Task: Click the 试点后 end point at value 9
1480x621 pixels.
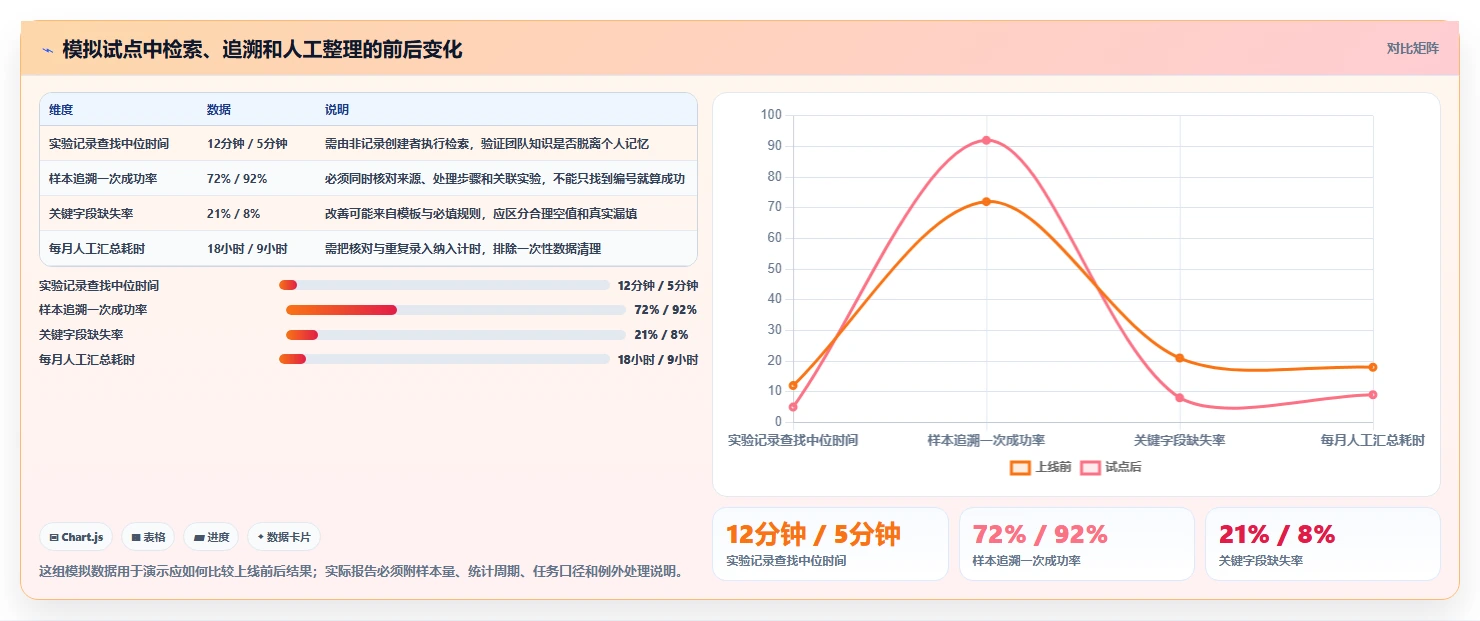Action: (x=1373, y=395)
